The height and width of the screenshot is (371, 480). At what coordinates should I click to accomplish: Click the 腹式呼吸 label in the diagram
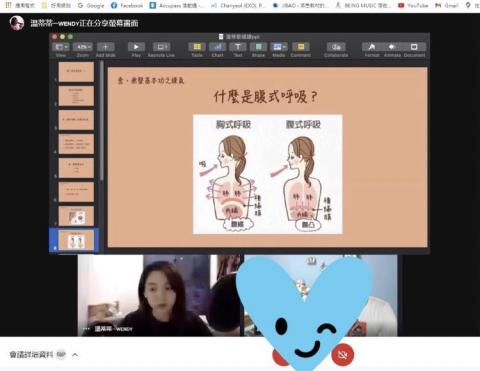pyautogui.click(x=303, y=125)
